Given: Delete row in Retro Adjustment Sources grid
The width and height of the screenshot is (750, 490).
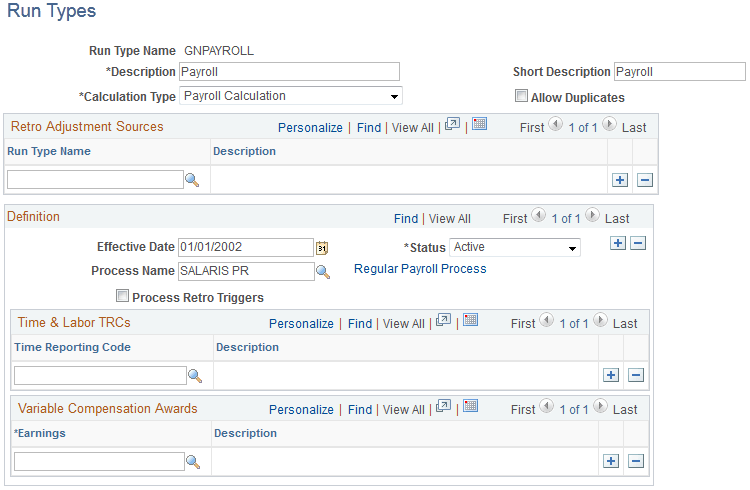Looking at the screenshot, I should [x=645, y=180].
